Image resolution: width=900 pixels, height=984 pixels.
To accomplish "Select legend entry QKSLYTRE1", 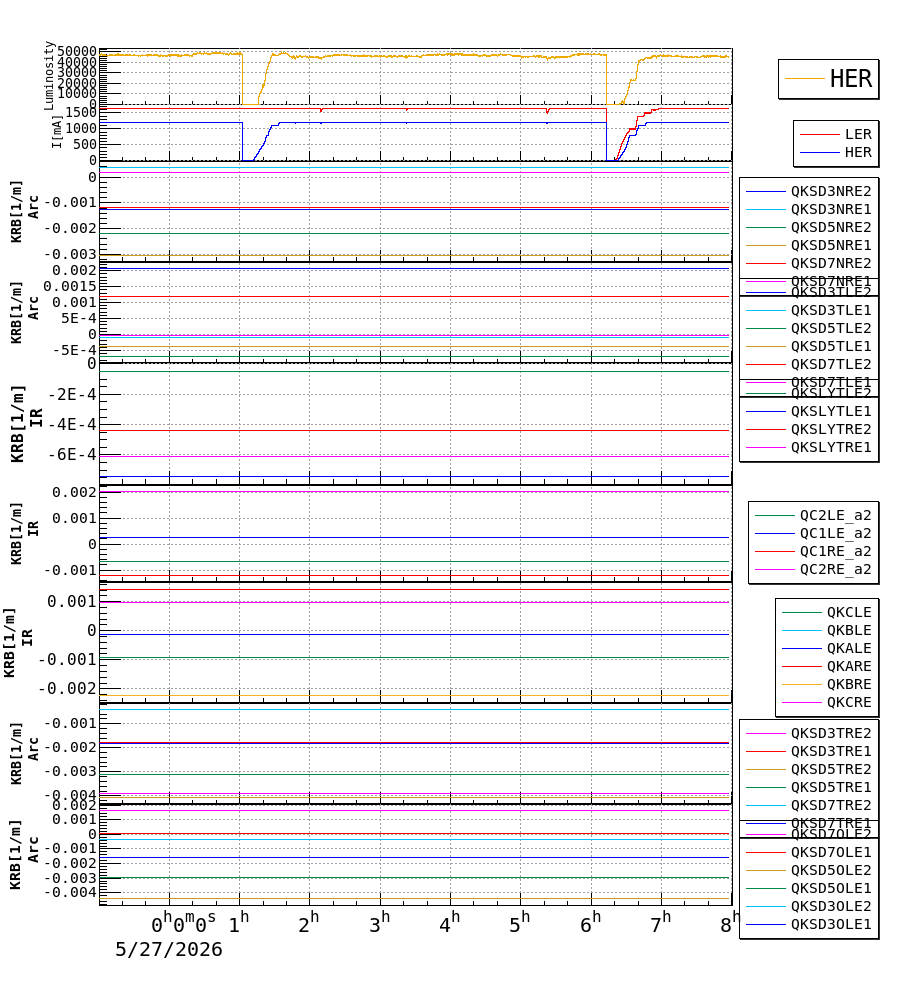I will point(830,447).
